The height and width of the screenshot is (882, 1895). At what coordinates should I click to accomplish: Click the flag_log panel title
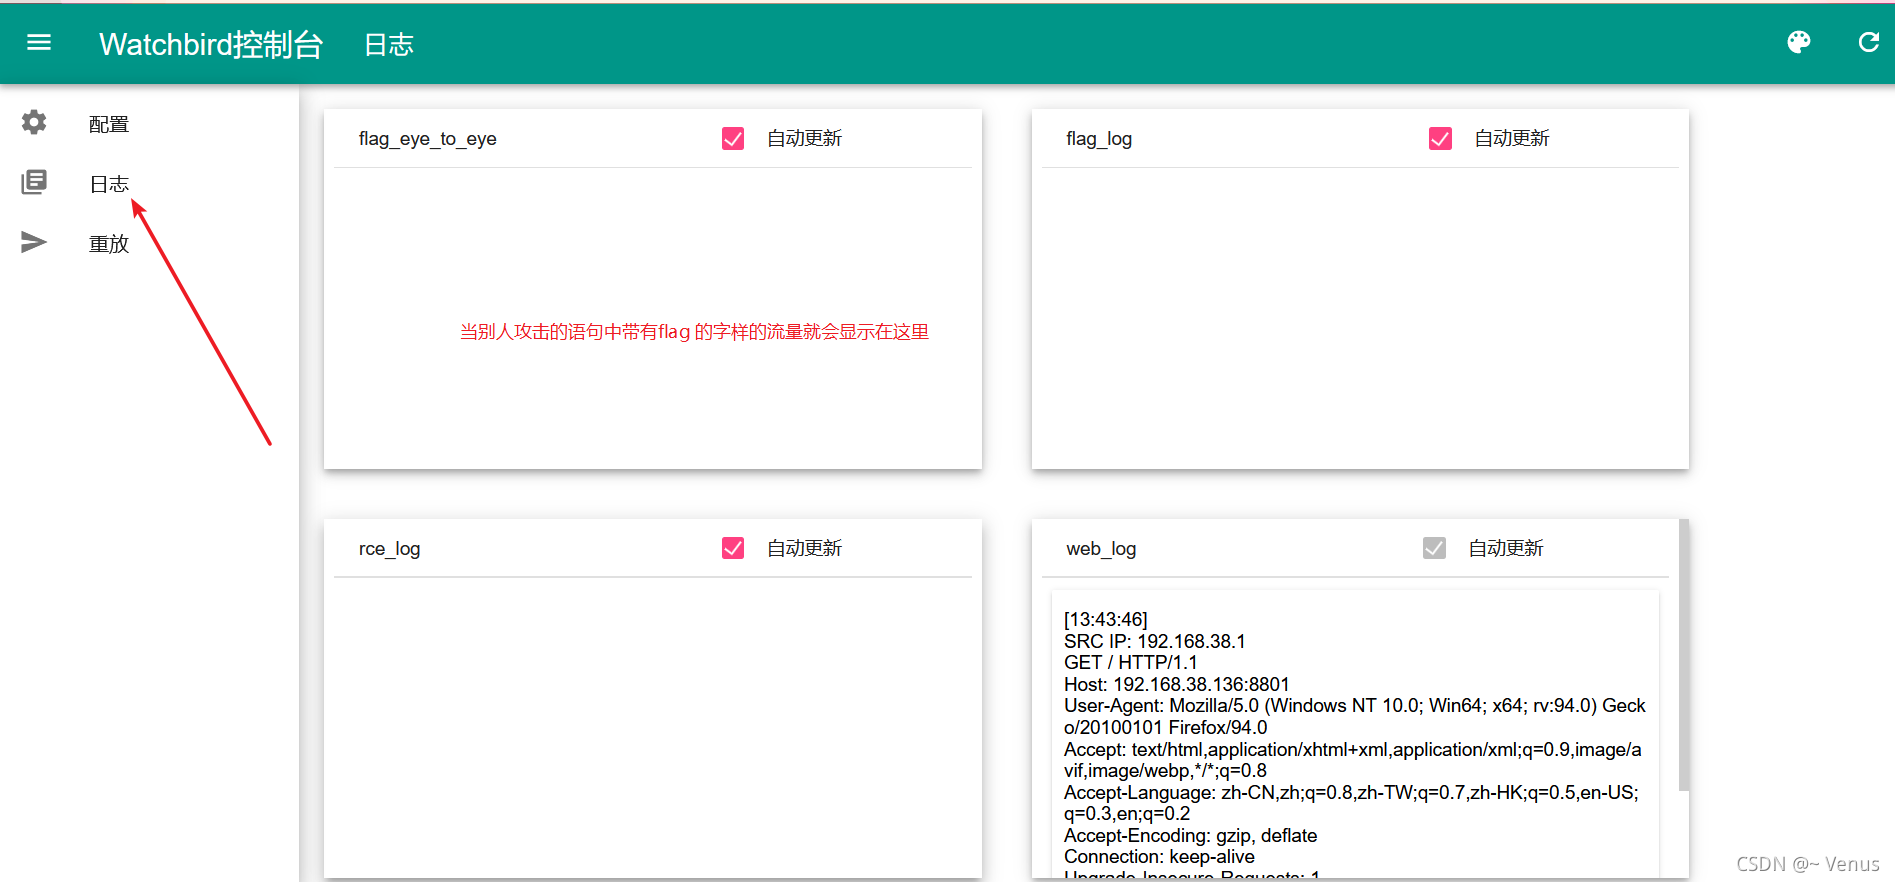(x=1099, y=139)
